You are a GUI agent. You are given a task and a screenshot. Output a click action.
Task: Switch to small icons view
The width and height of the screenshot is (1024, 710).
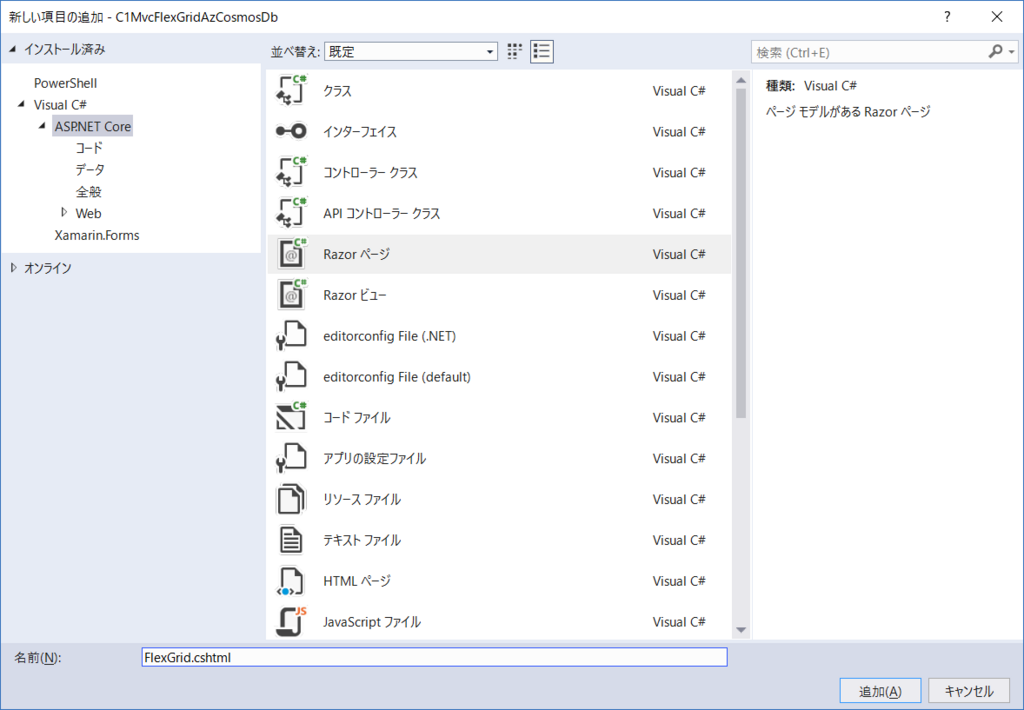click(515, 52)
